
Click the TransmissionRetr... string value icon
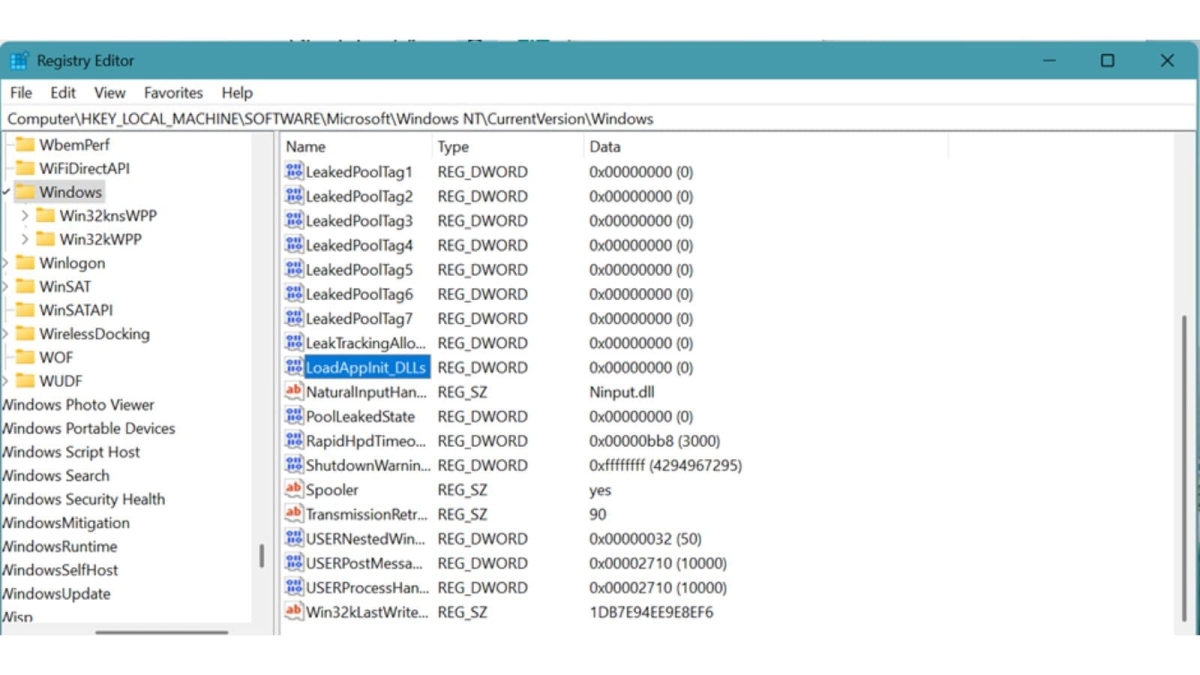click(x=294, y=514)
